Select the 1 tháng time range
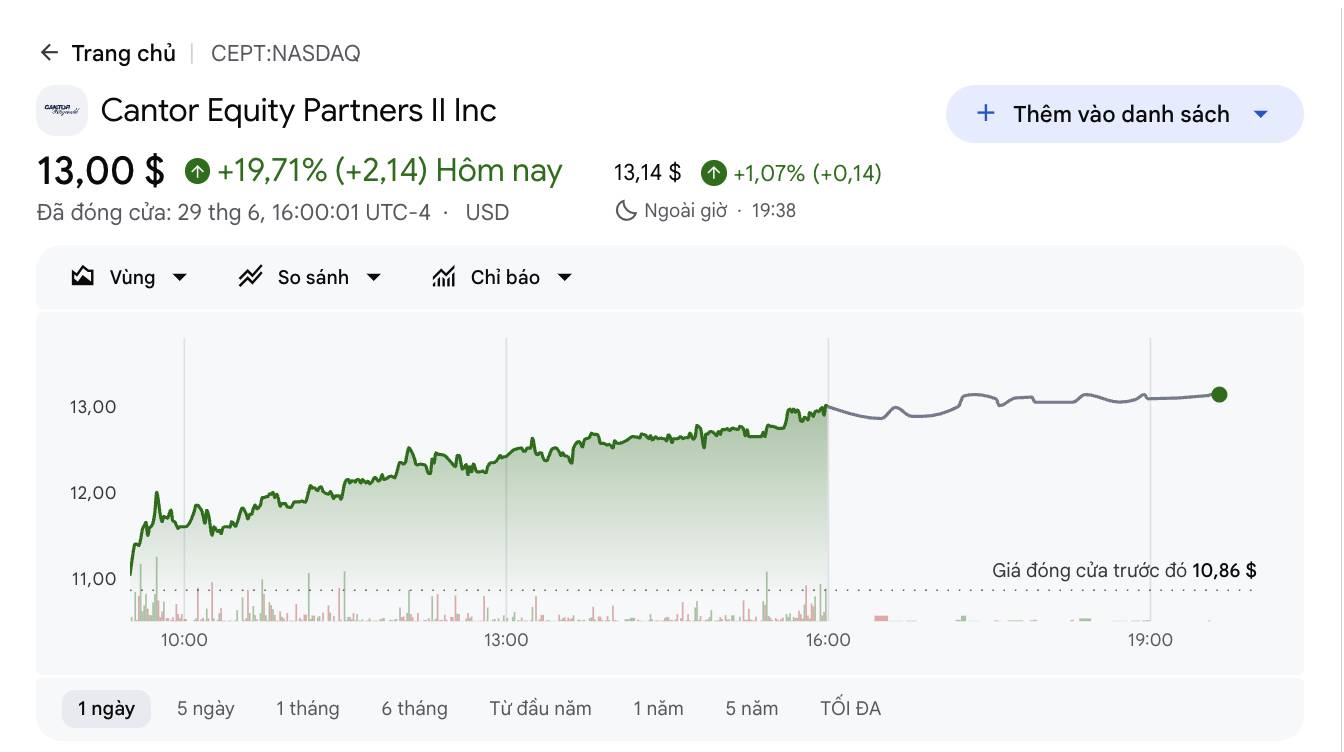The width and height of the screenshot is (1344, 752). [x=308, y=708]
